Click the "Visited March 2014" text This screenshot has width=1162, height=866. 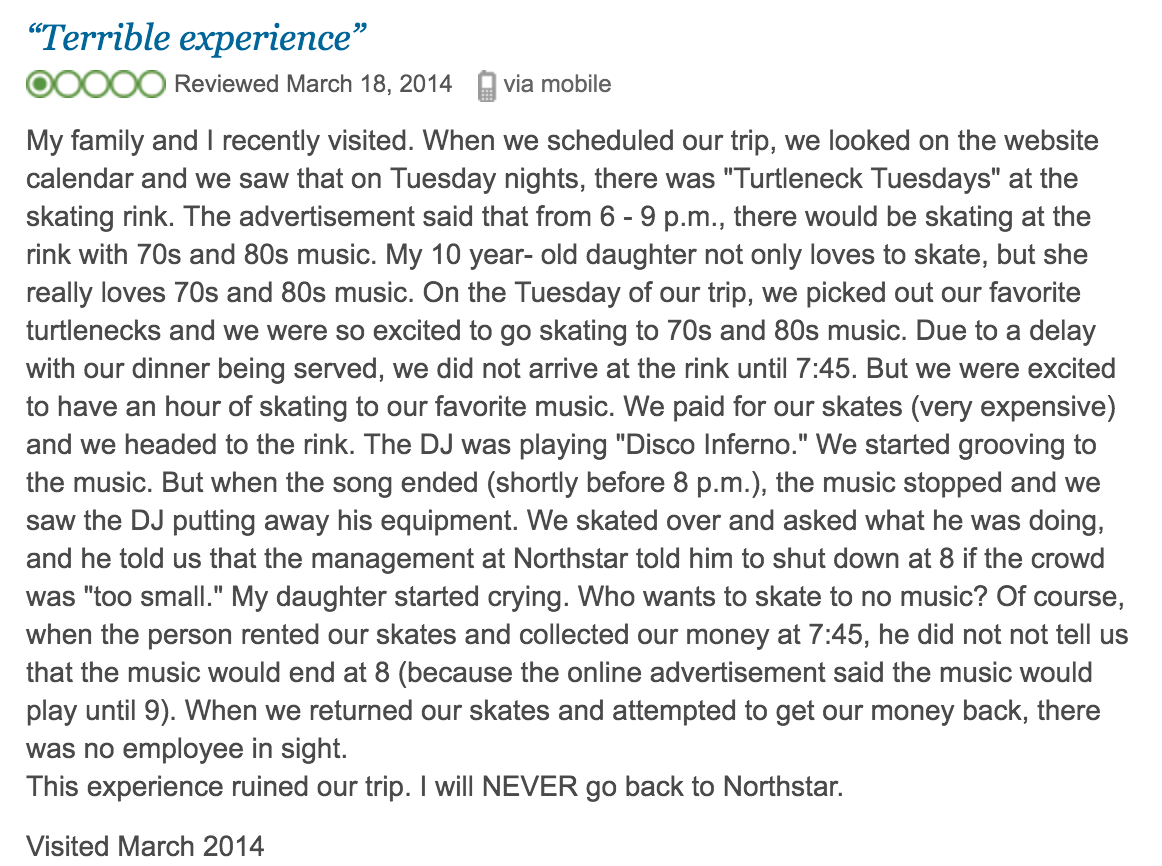pos(145,846)
